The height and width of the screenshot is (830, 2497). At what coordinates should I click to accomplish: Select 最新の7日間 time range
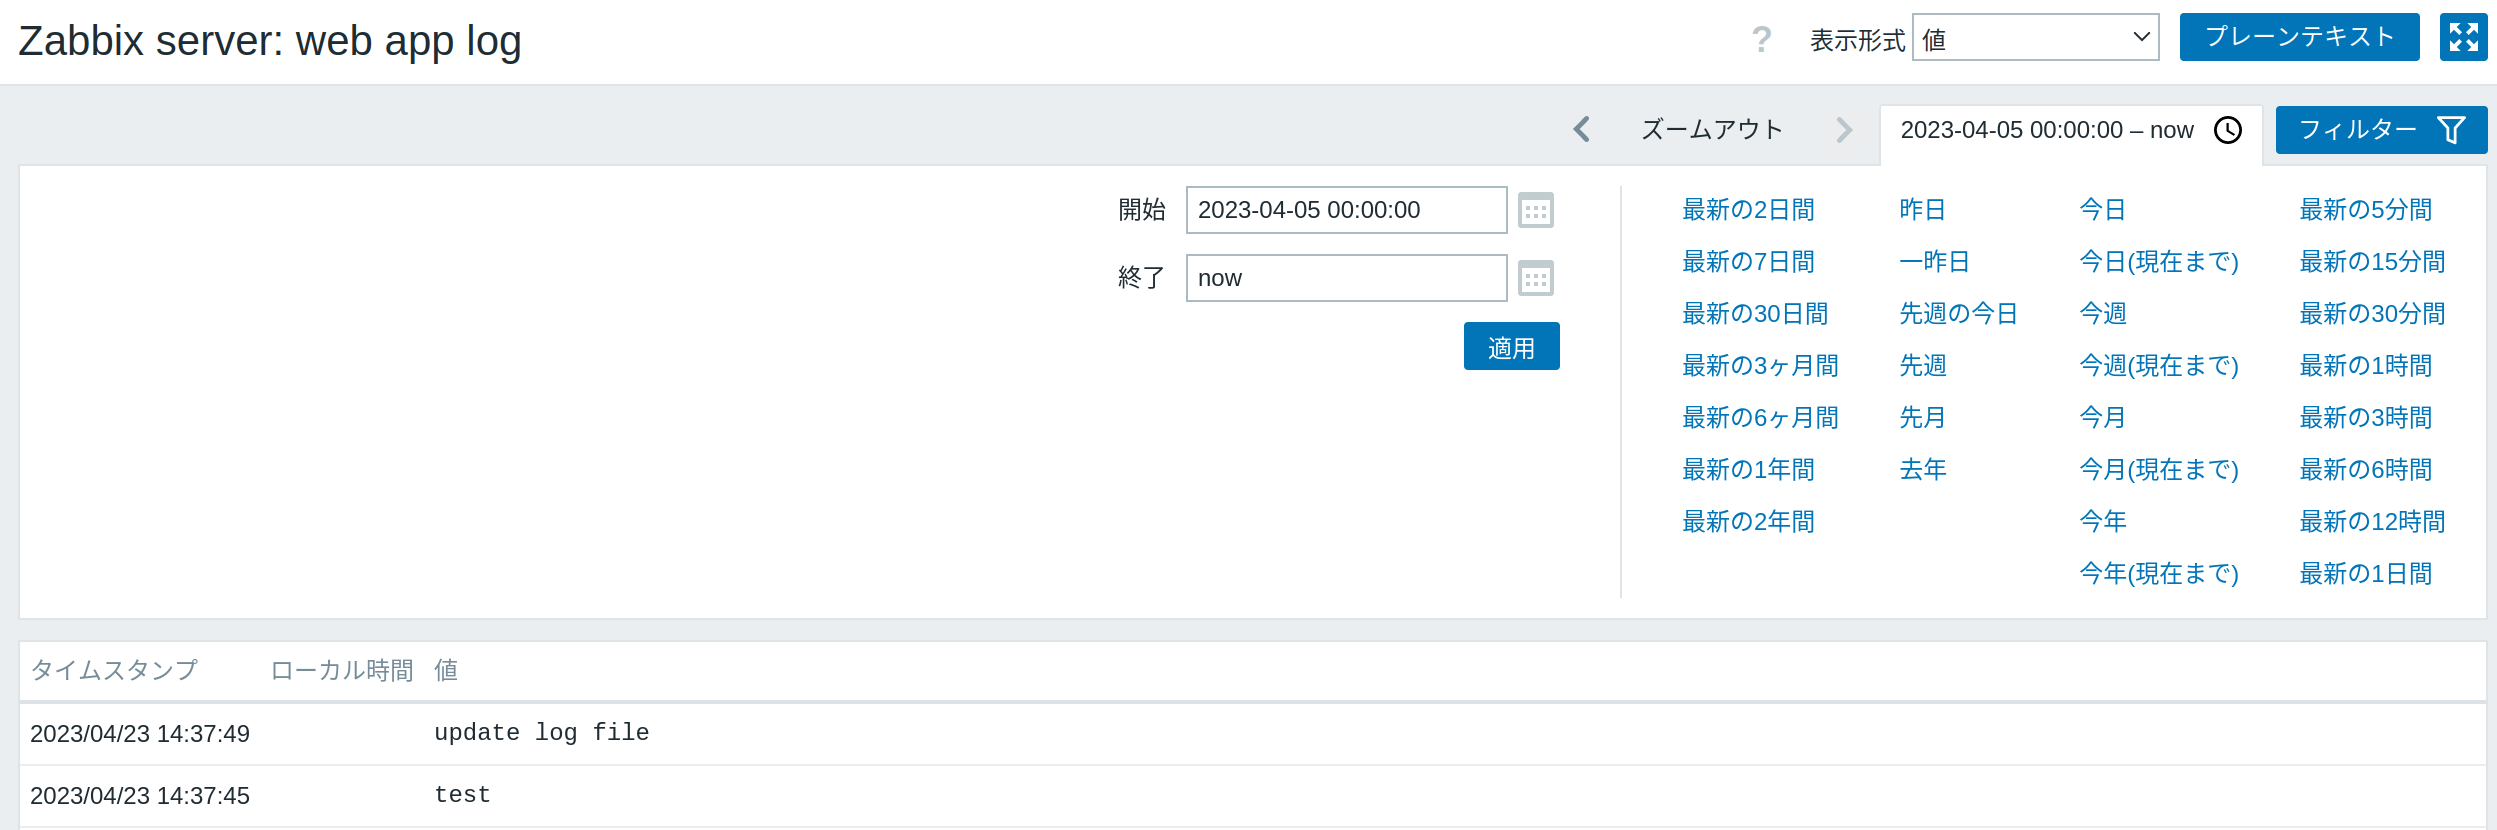pos(1748,262)
